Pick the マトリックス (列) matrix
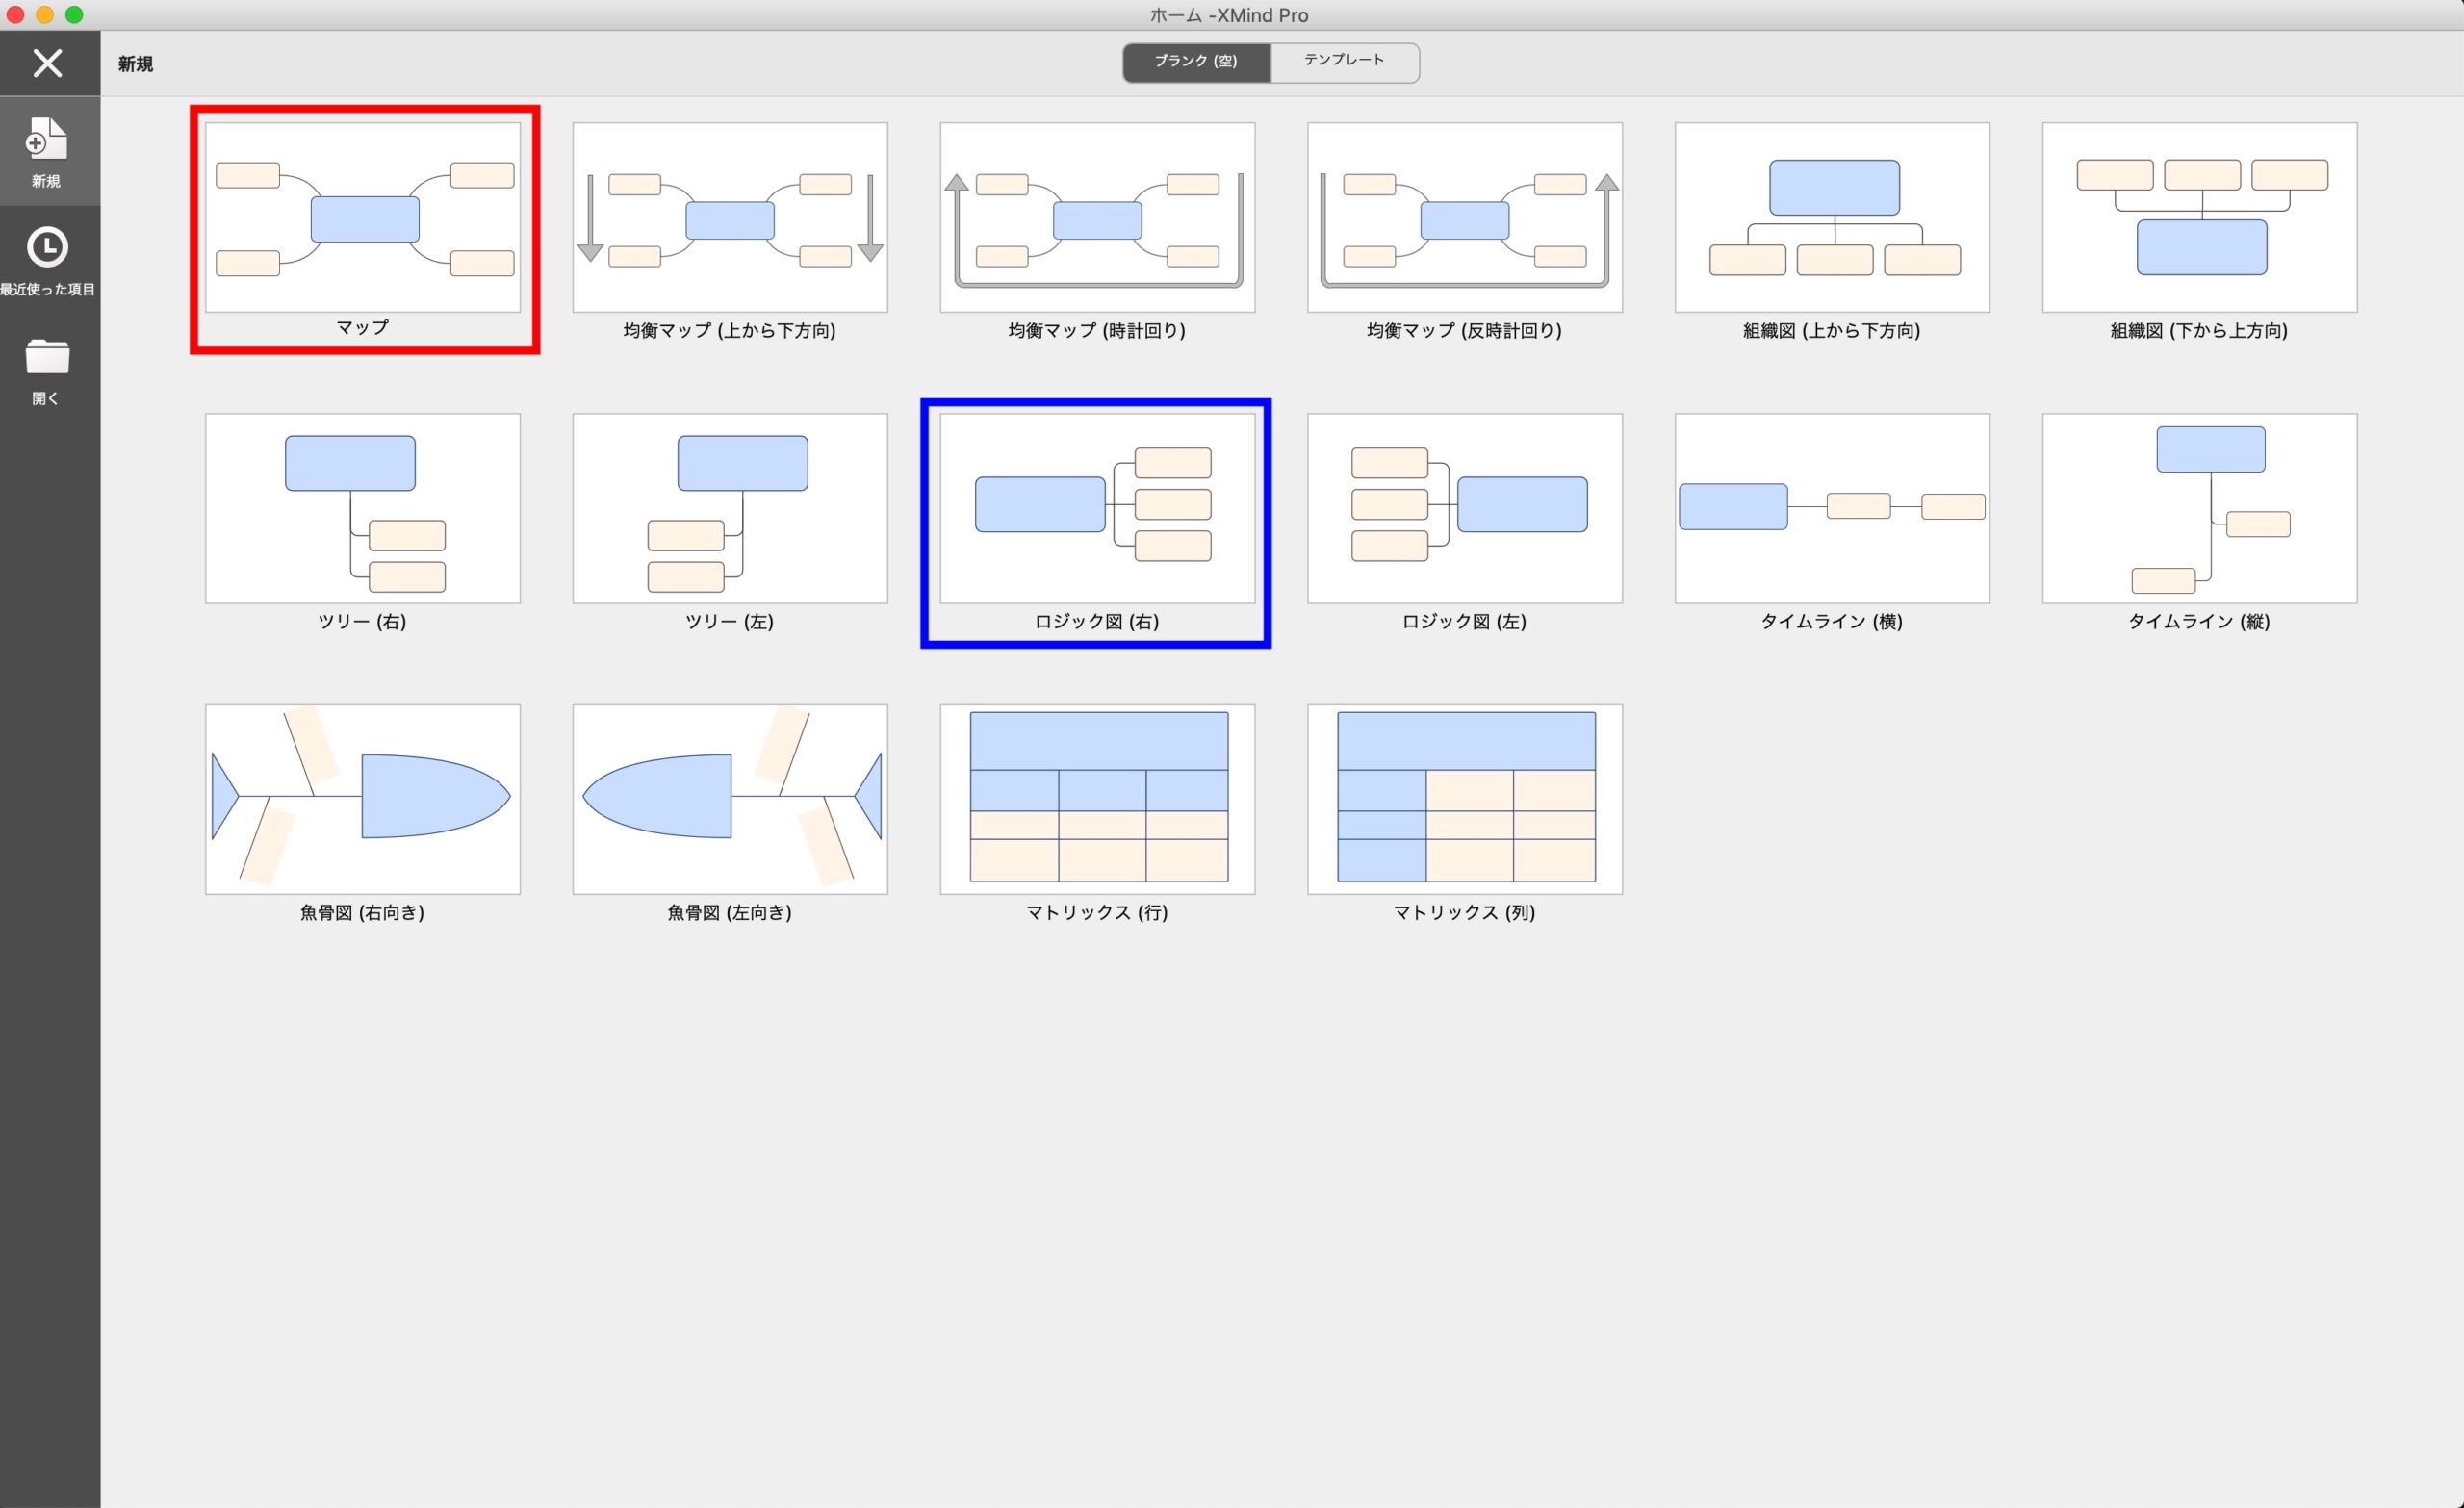 pyautogui.click(x=1465, y=799)
